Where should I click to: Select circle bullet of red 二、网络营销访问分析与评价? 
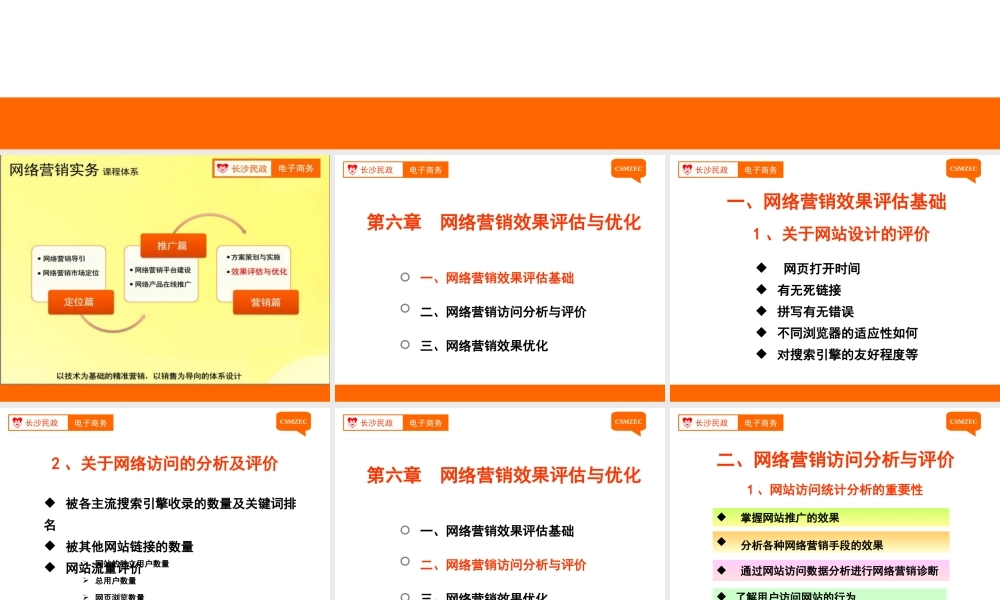point(405,564)
